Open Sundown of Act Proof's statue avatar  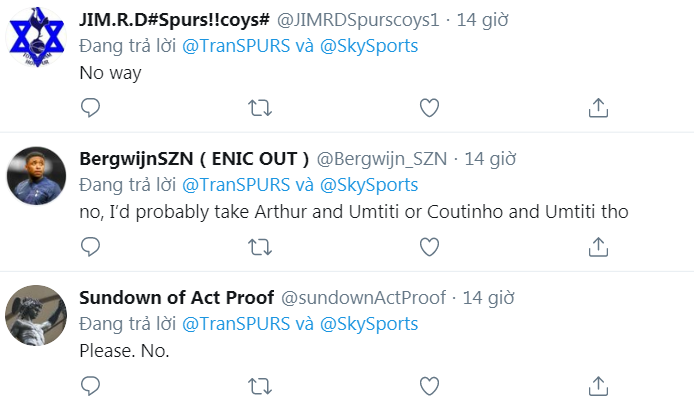coord(36,318)
